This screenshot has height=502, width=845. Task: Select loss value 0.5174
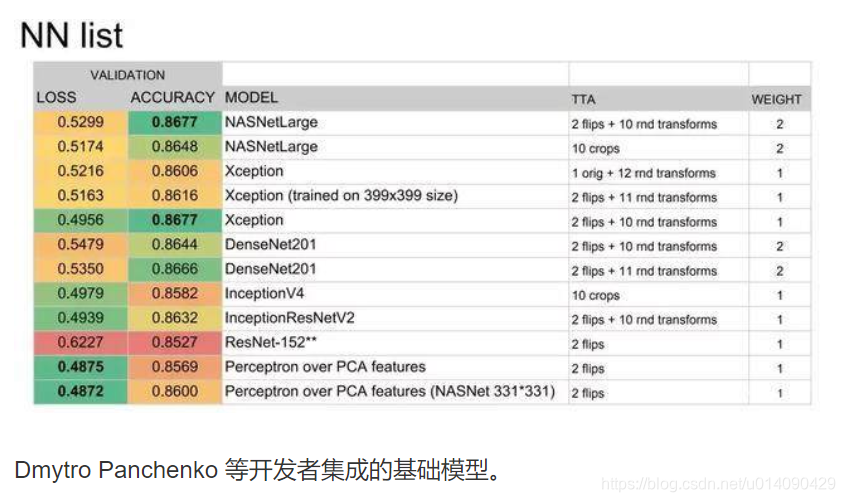pos(80,147)
